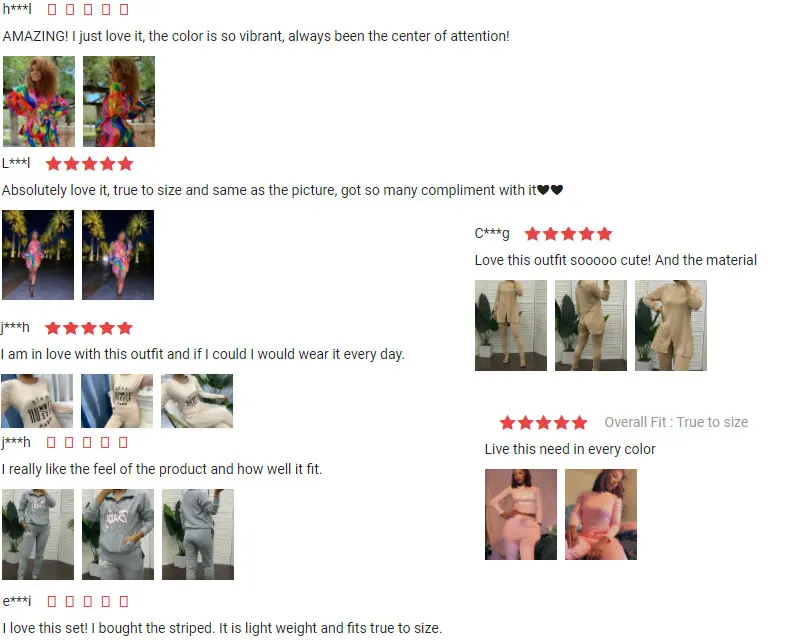View second pink outfit seated photo
This screenshot has width=800, height=640.
pyautogui.click(x=601, y=514)
